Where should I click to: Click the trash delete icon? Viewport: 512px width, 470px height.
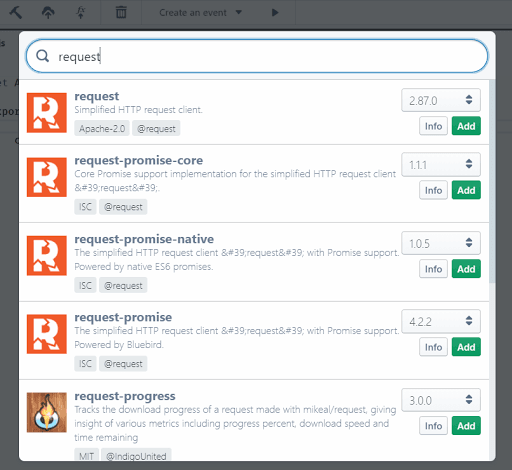pyautogui.click(x=121, y=13)
